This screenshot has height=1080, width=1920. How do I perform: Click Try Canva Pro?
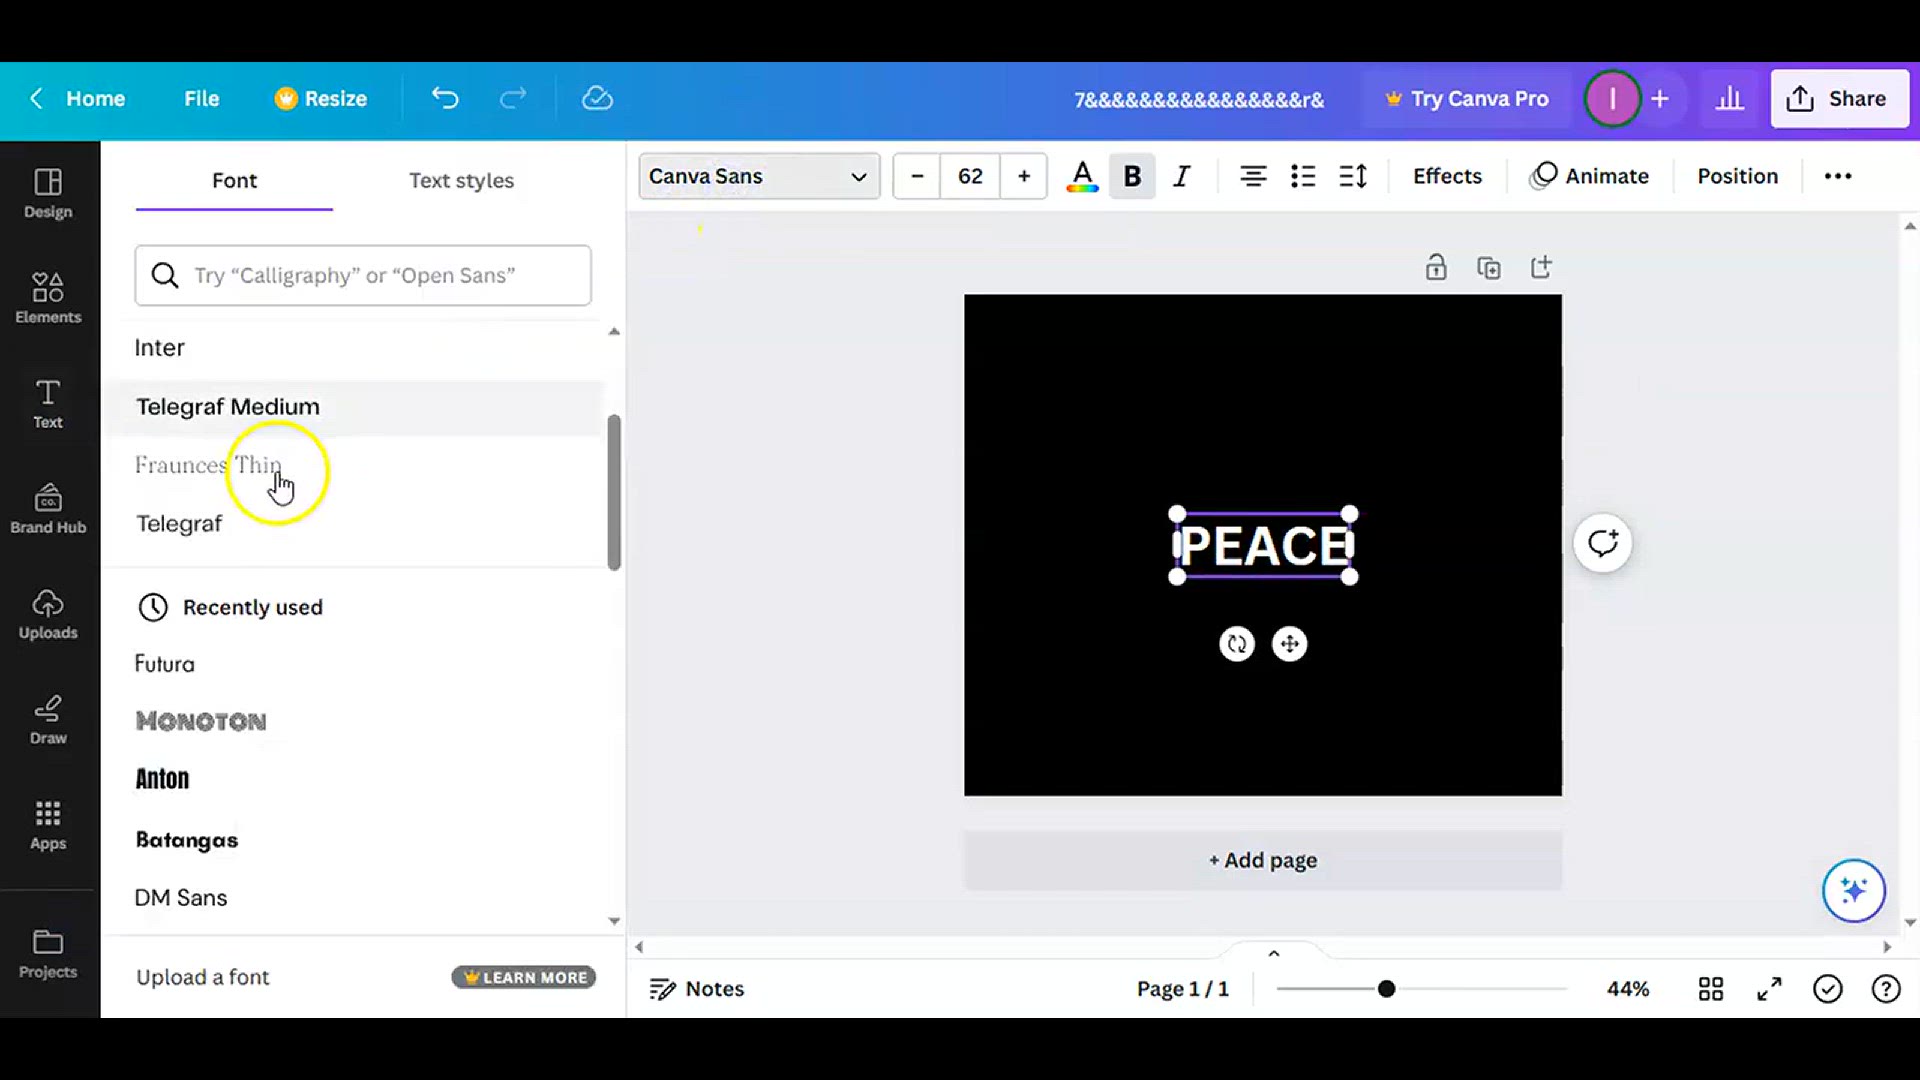coord(1466,98)
